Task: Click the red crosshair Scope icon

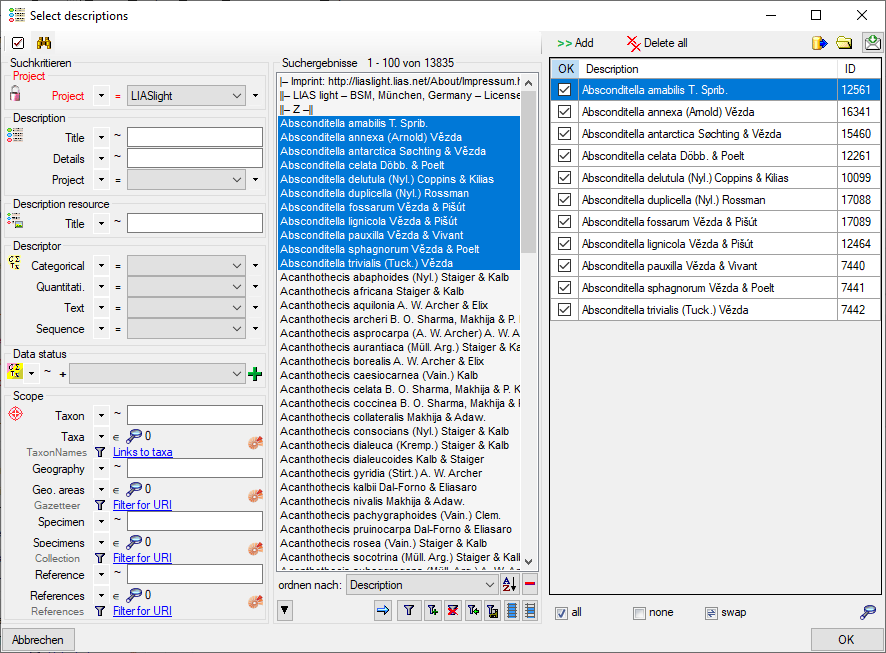Action: (16, 413)
